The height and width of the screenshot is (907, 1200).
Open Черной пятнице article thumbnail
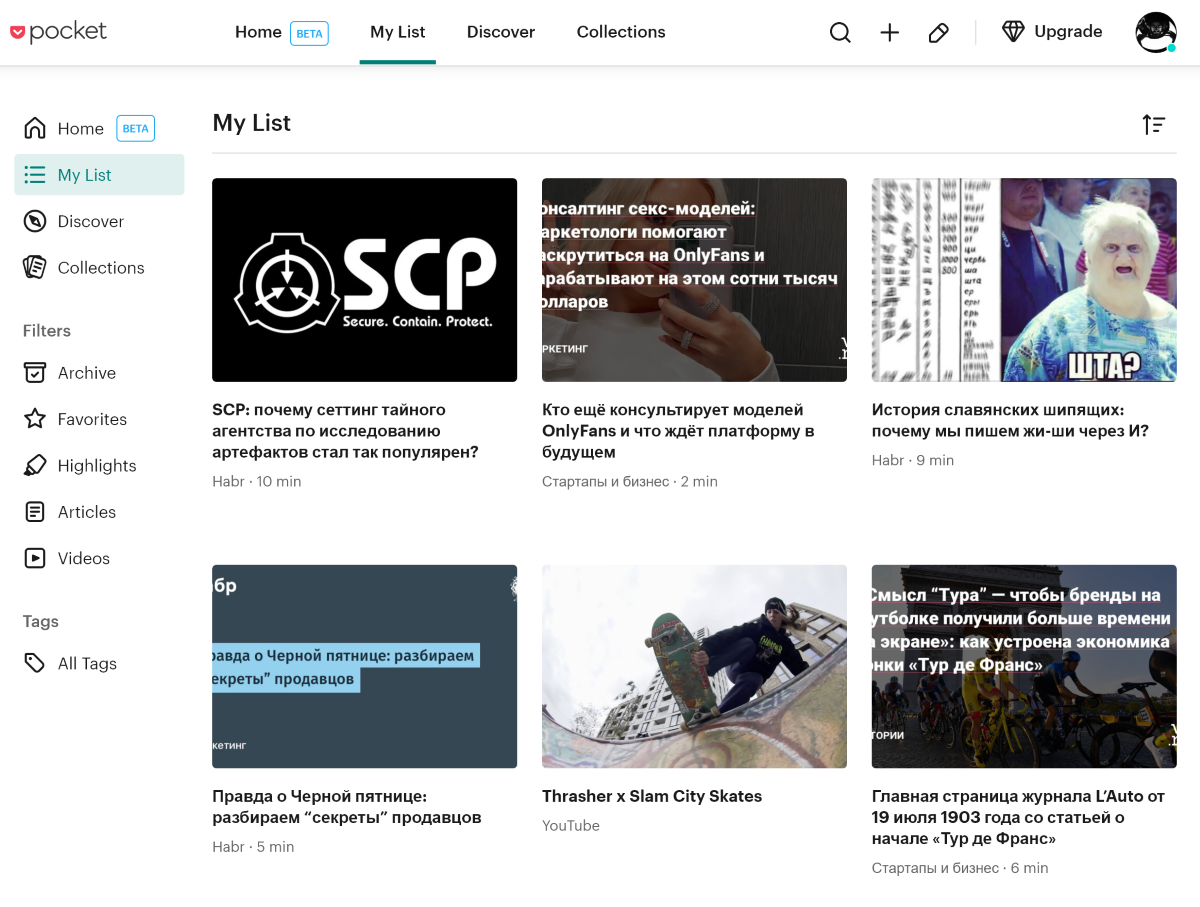pyautogui.click(x=364, y=666)
